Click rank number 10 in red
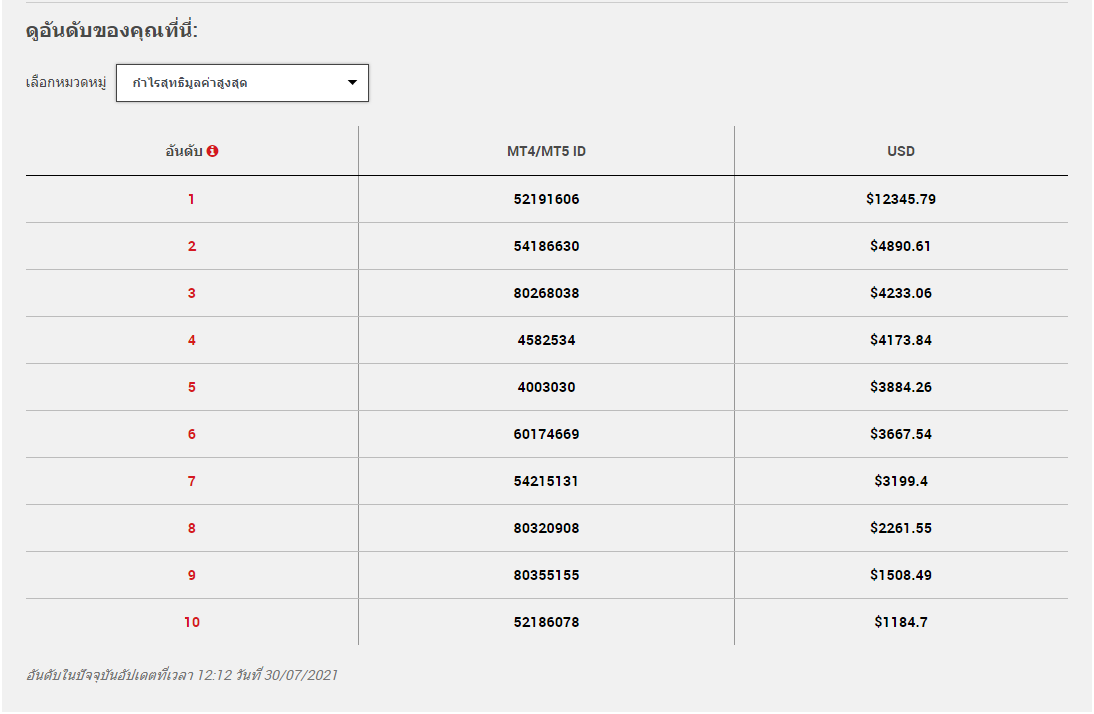This screenshot has height=714, width=1094. coord(192,622)
